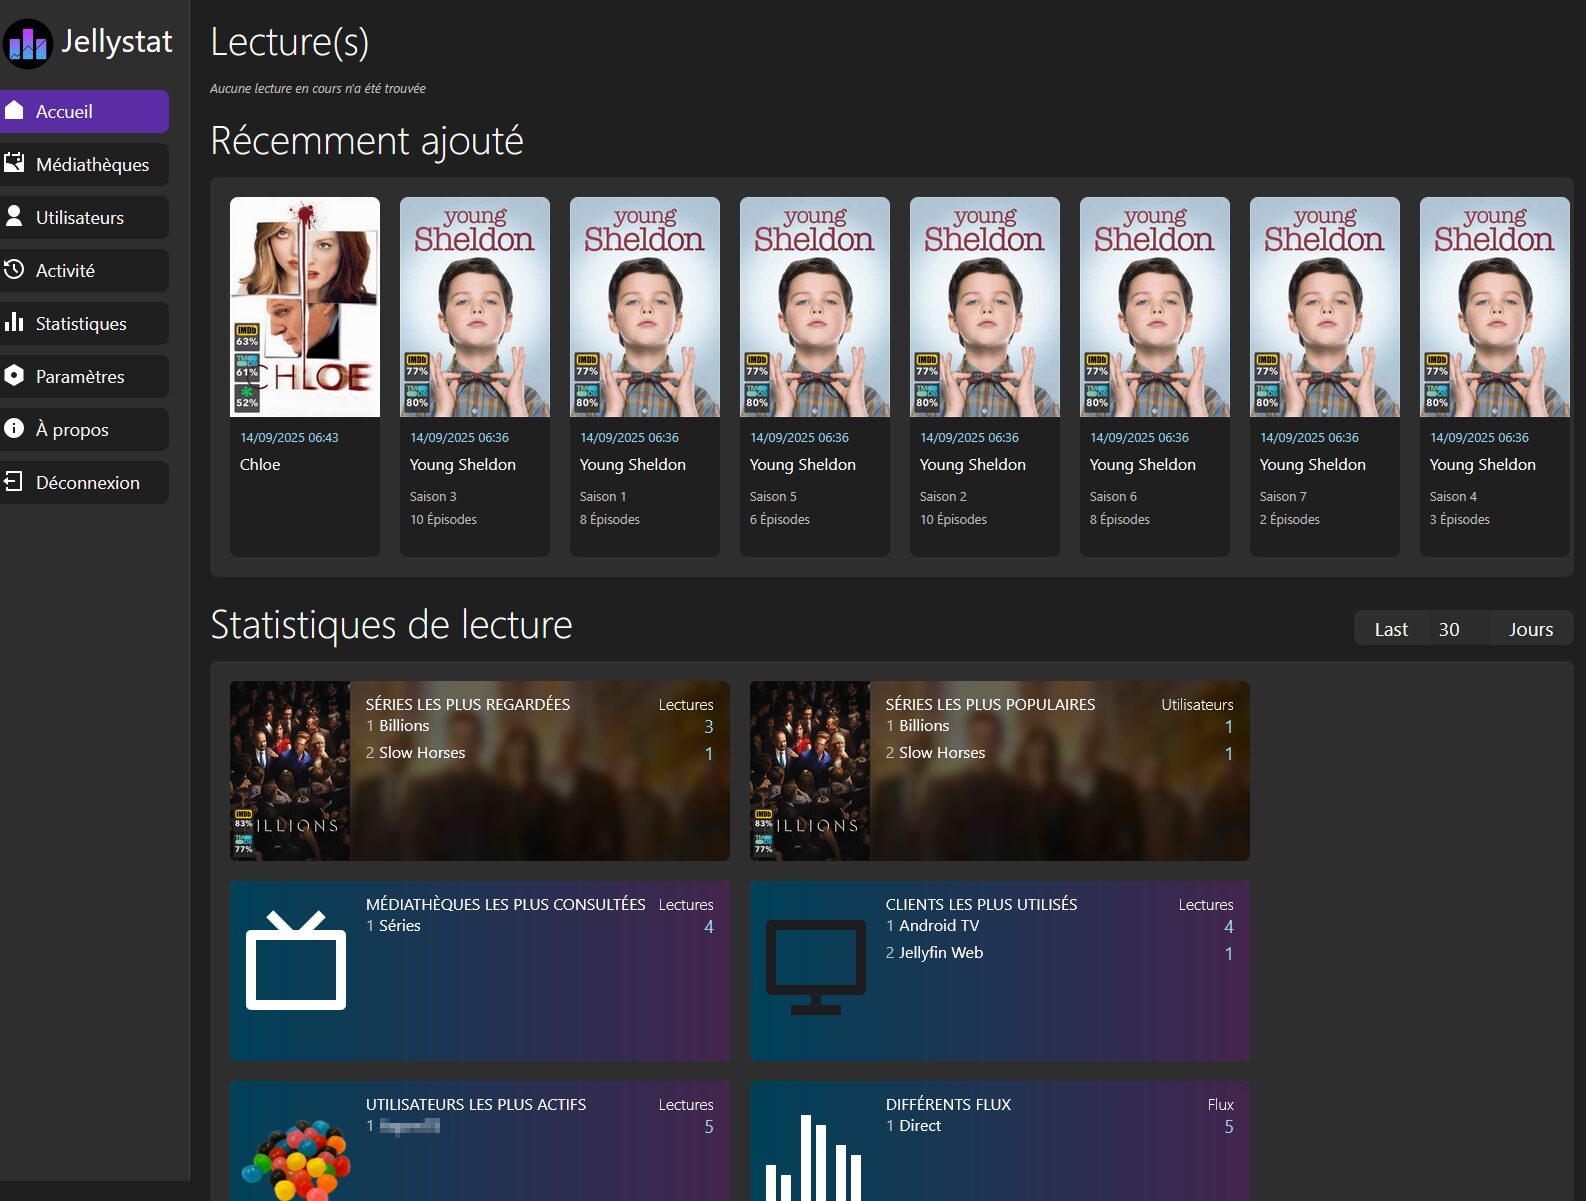Open the Activité section
Image resolution: width=1586 pixels, height=1201 pixels.
[x=84, y=270]
